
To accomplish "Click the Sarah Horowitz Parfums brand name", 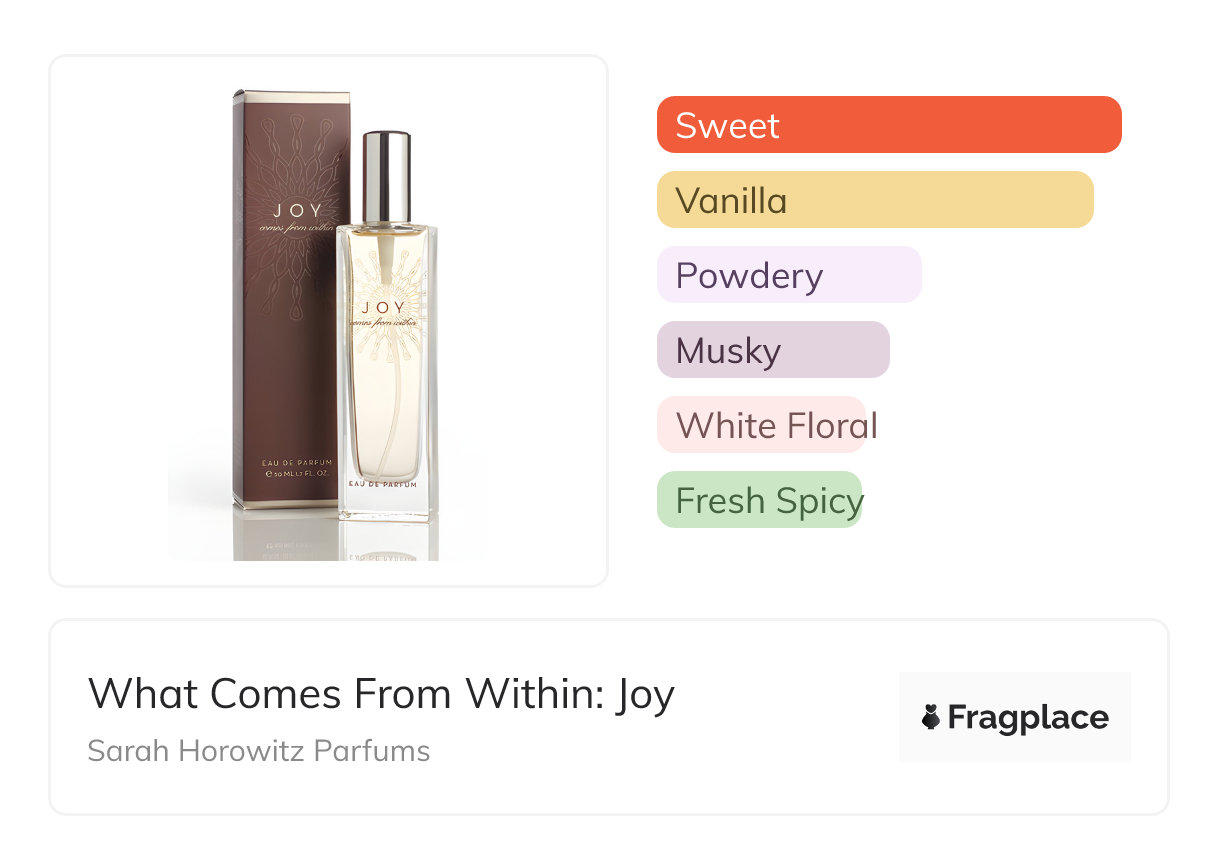I will click(258, 751).
